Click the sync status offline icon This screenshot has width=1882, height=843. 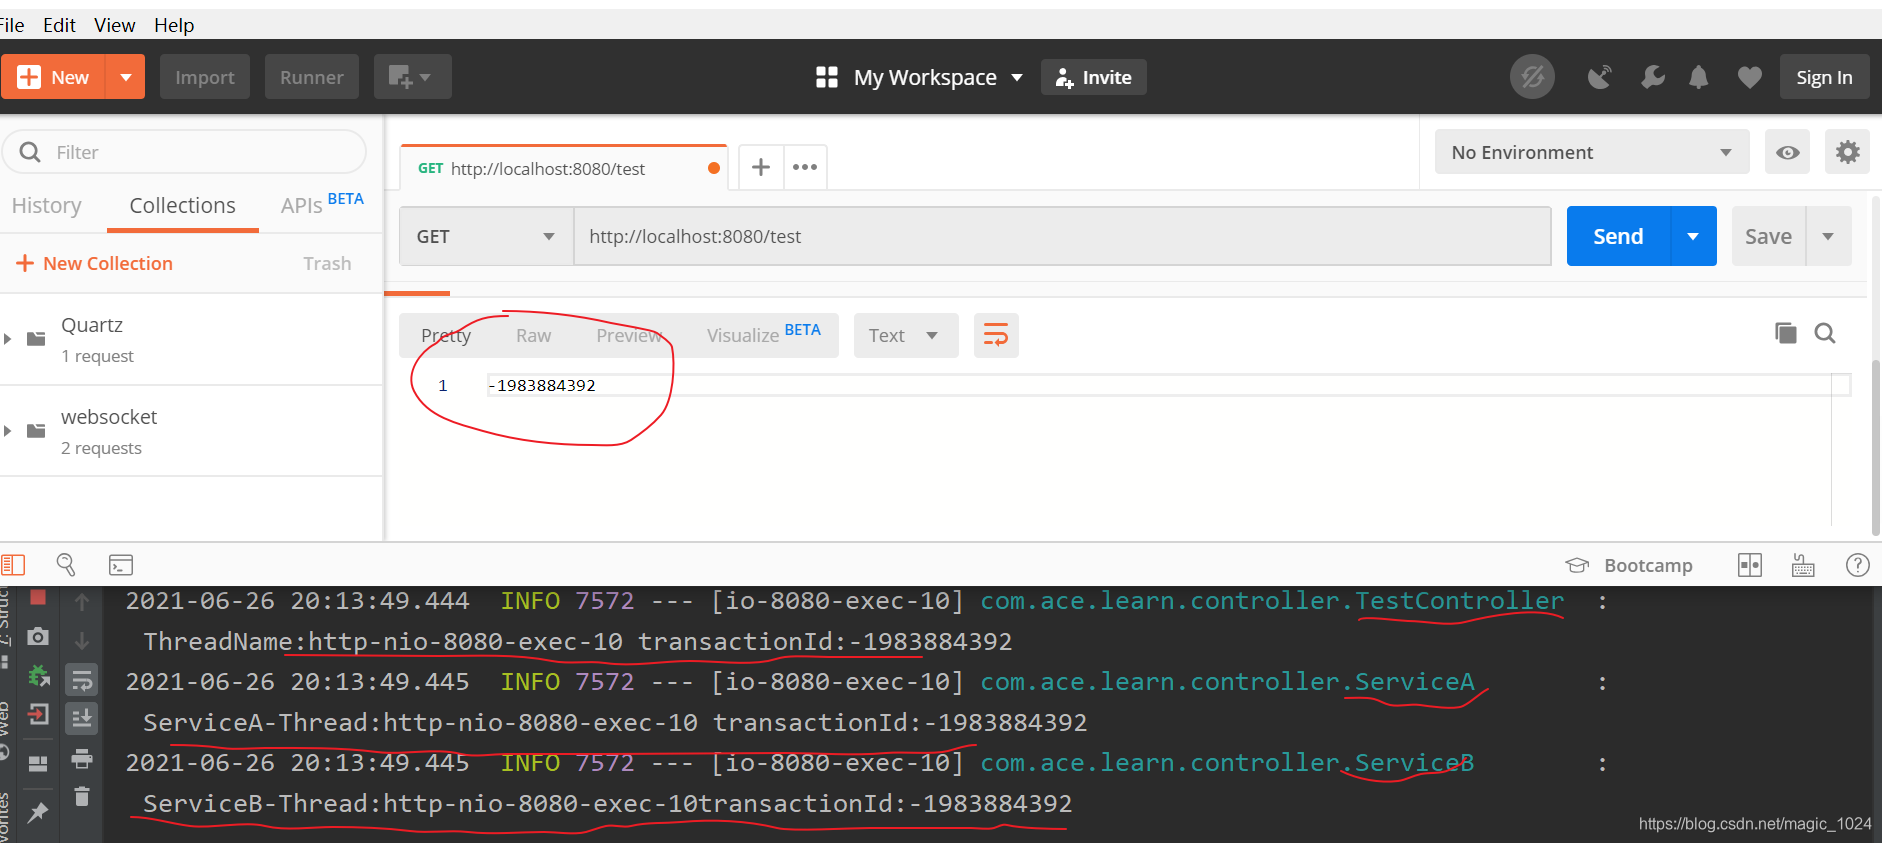pyautogui.click(x=1532, y=77)
